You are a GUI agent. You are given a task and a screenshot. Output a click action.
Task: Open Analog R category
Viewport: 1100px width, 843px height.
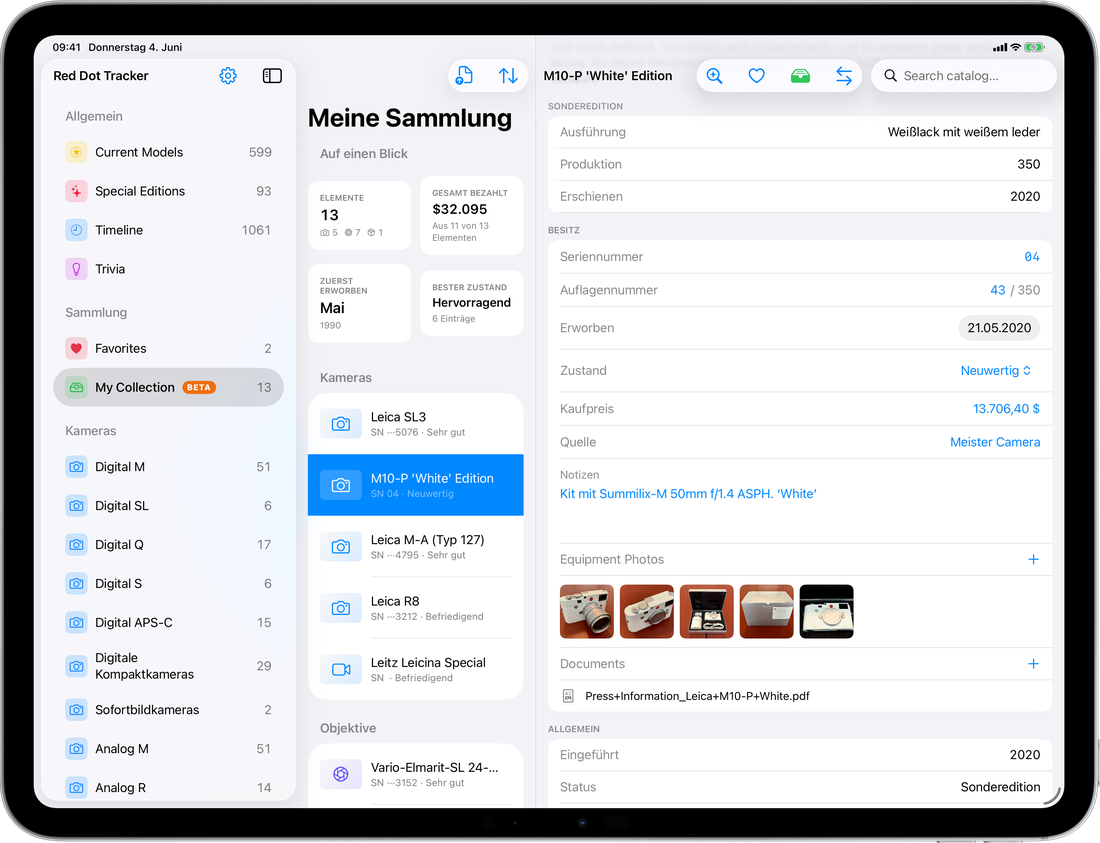(x=168, y=787)
